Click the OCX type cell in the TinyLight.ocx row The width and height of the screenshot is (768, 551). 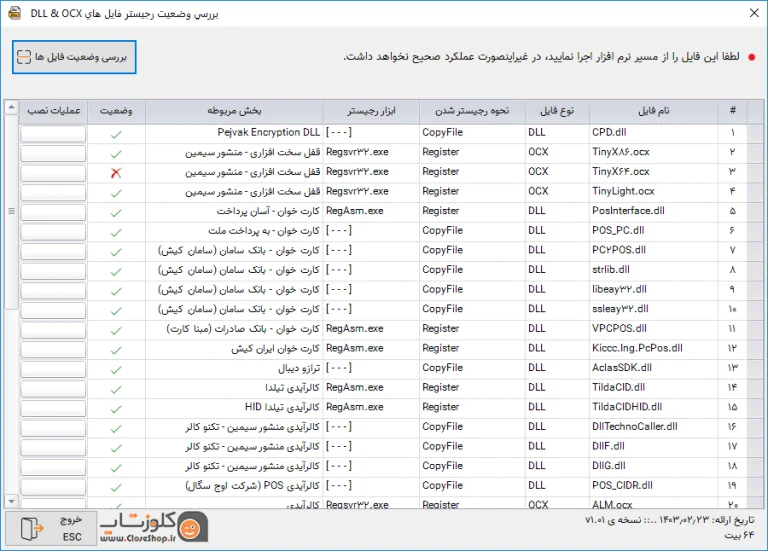(557, 192)
